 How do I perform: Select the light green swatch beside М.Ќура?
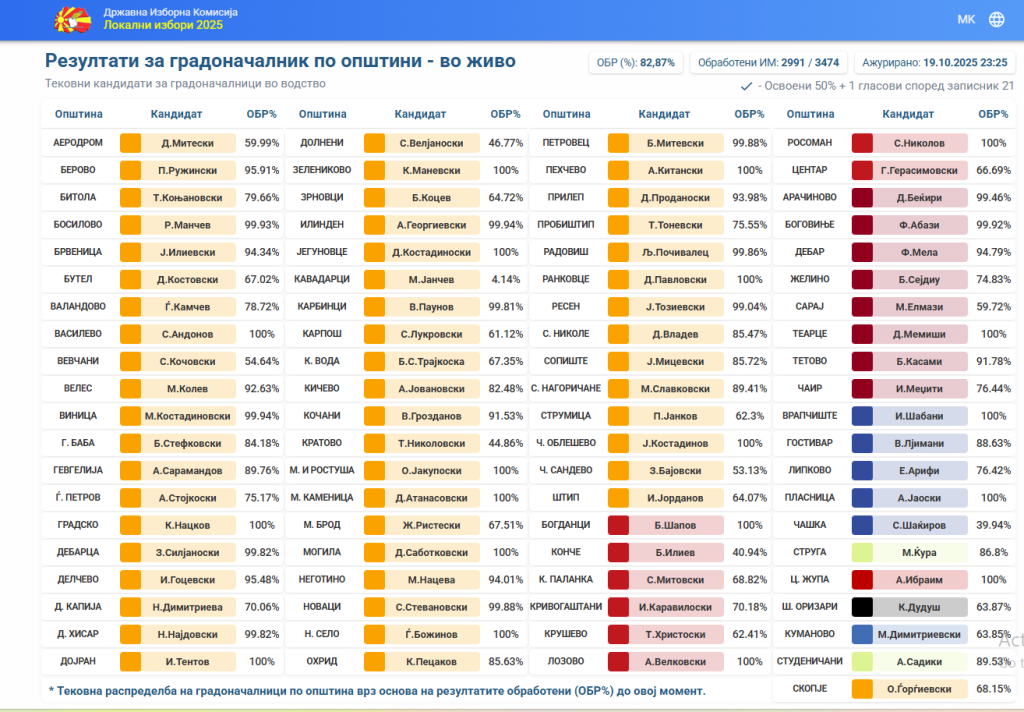coord(863,552)
